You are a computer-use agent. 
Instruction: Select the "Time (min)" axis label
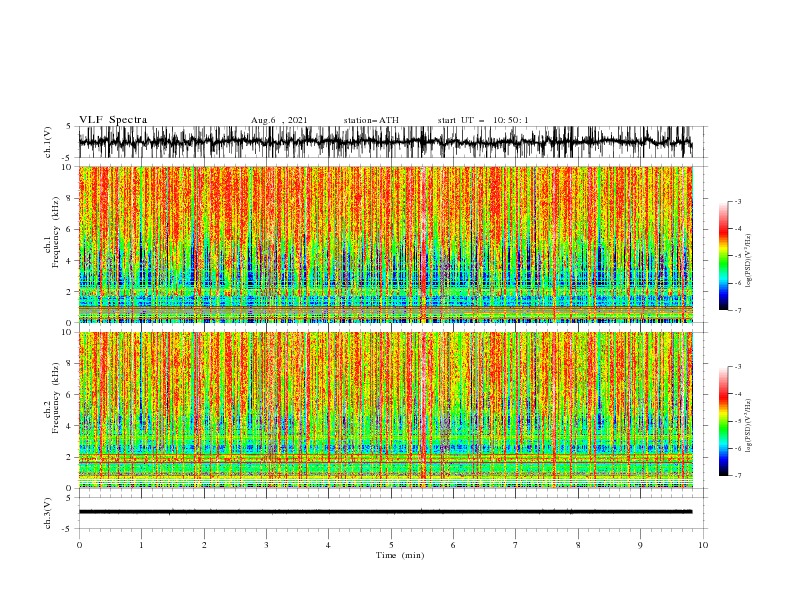400,555
